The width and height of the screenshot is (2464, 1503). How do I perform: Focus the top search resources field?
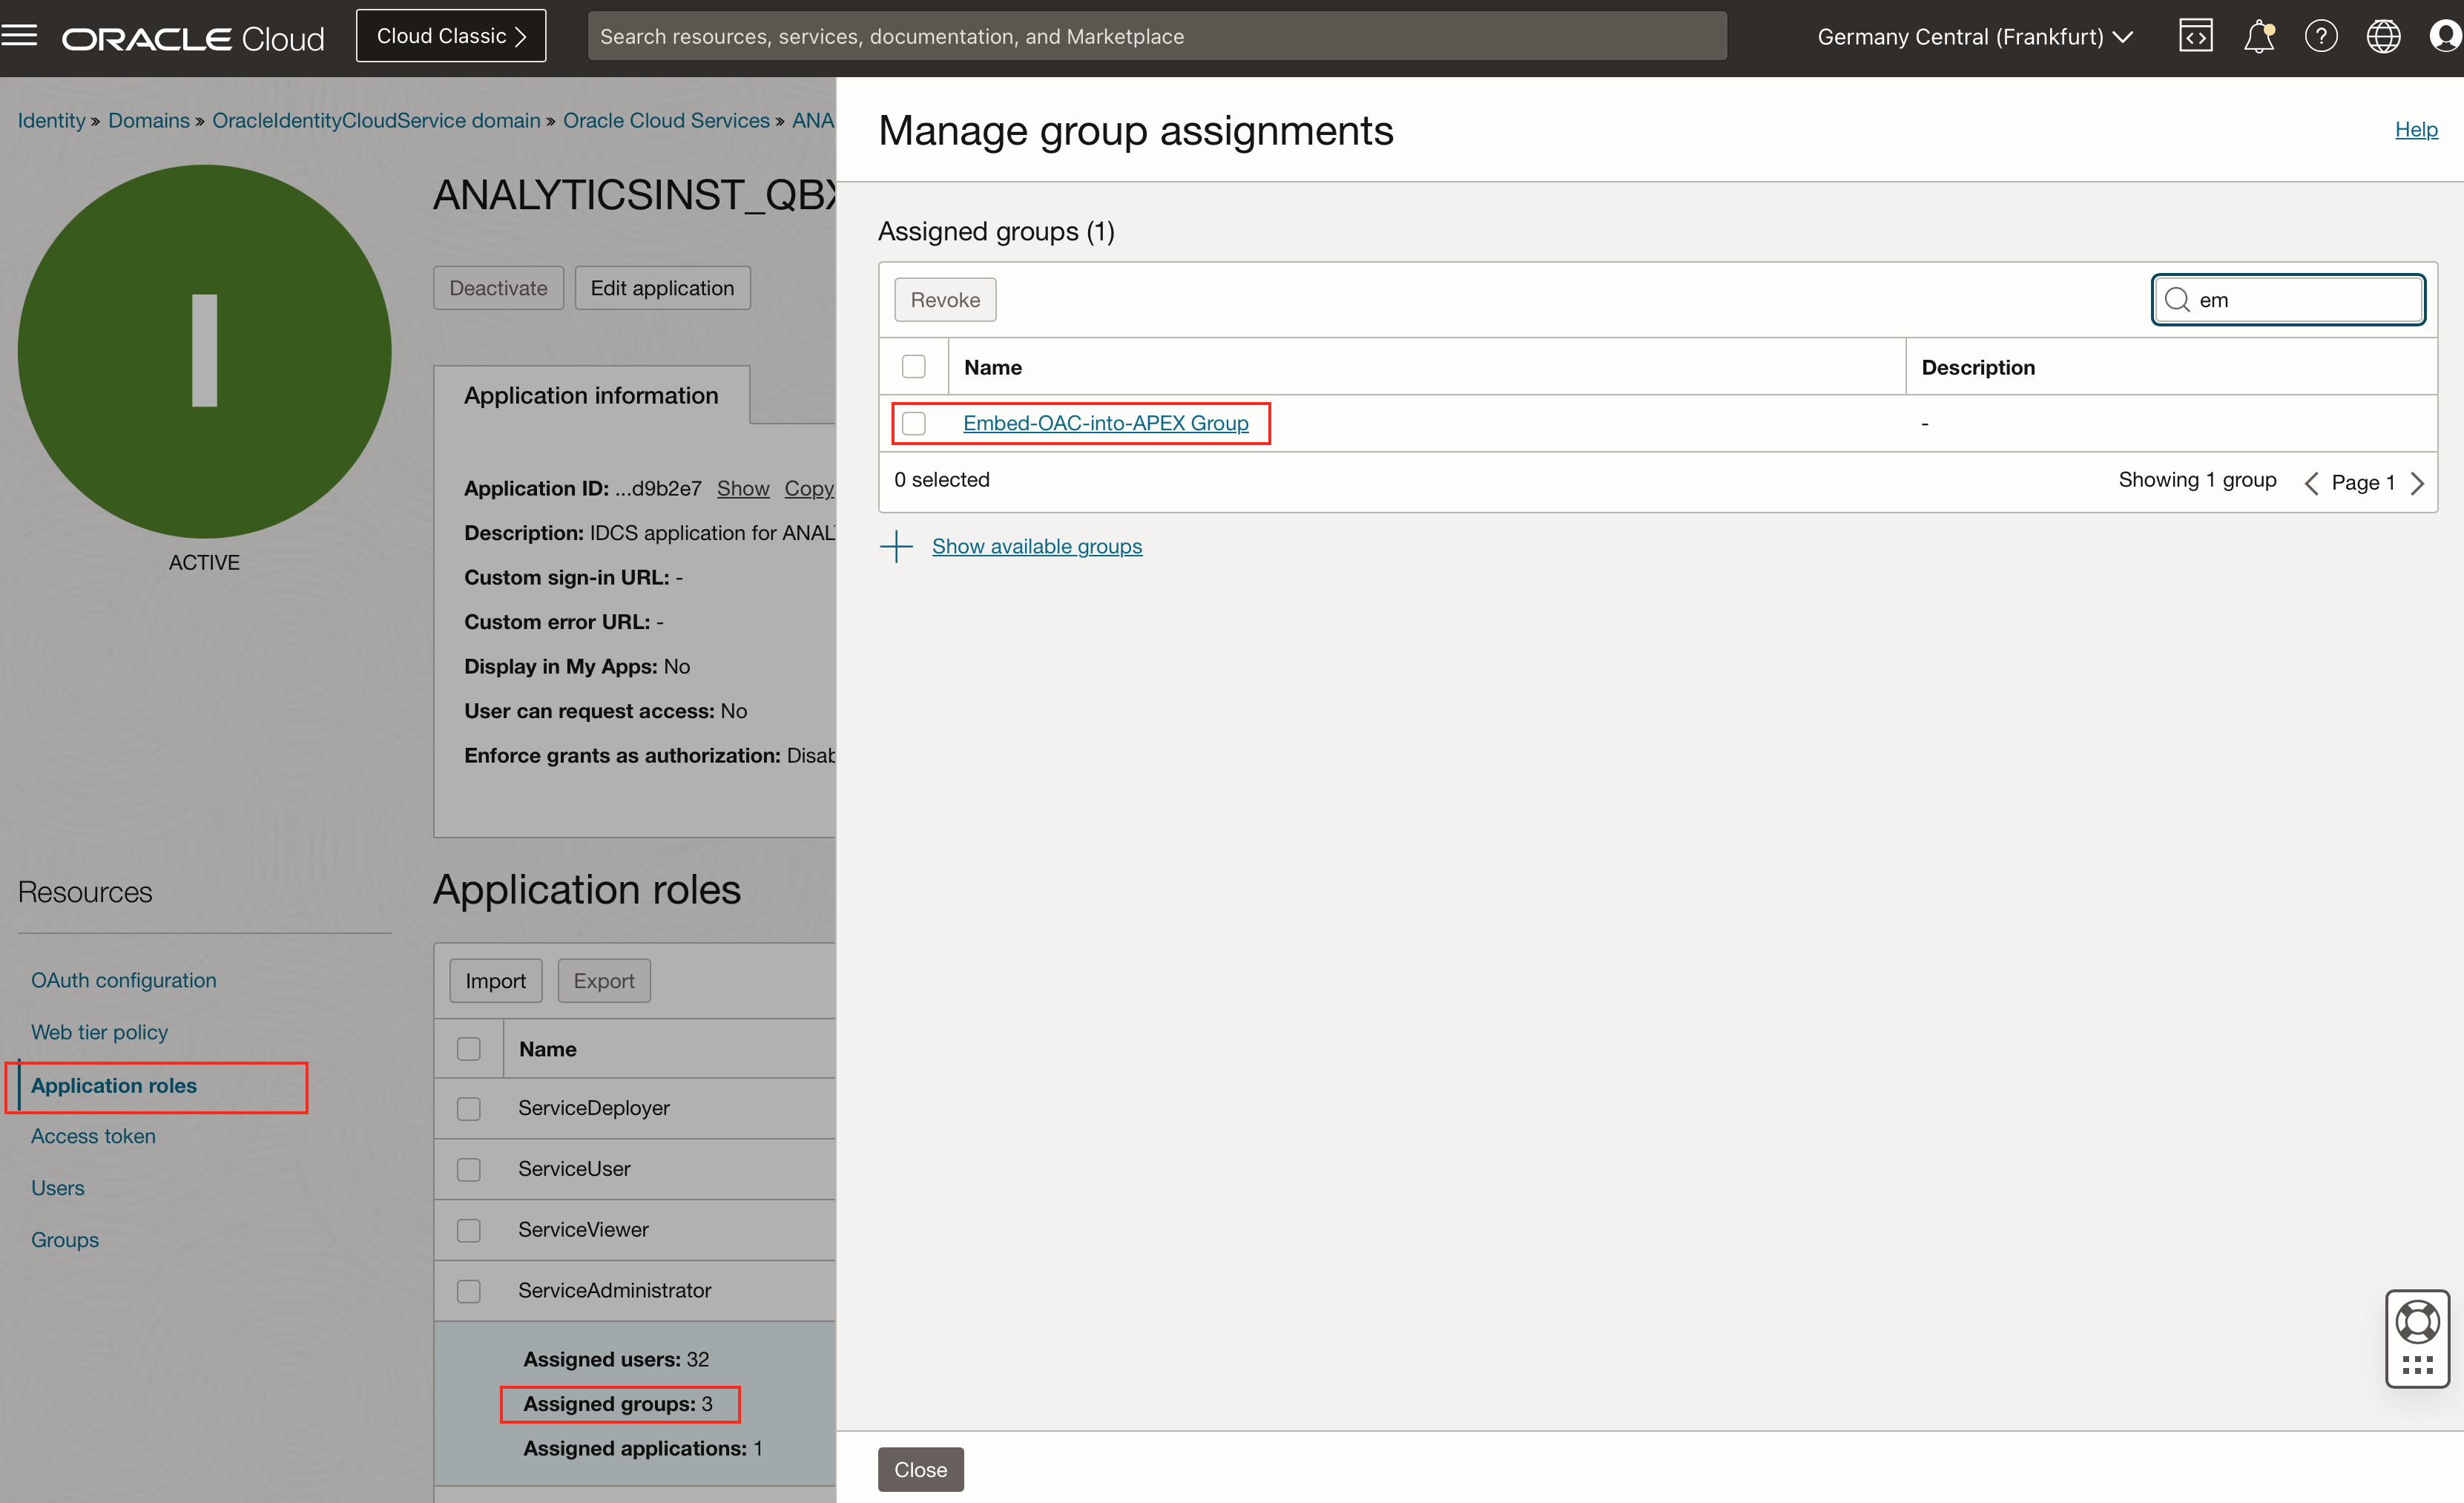1157,36
